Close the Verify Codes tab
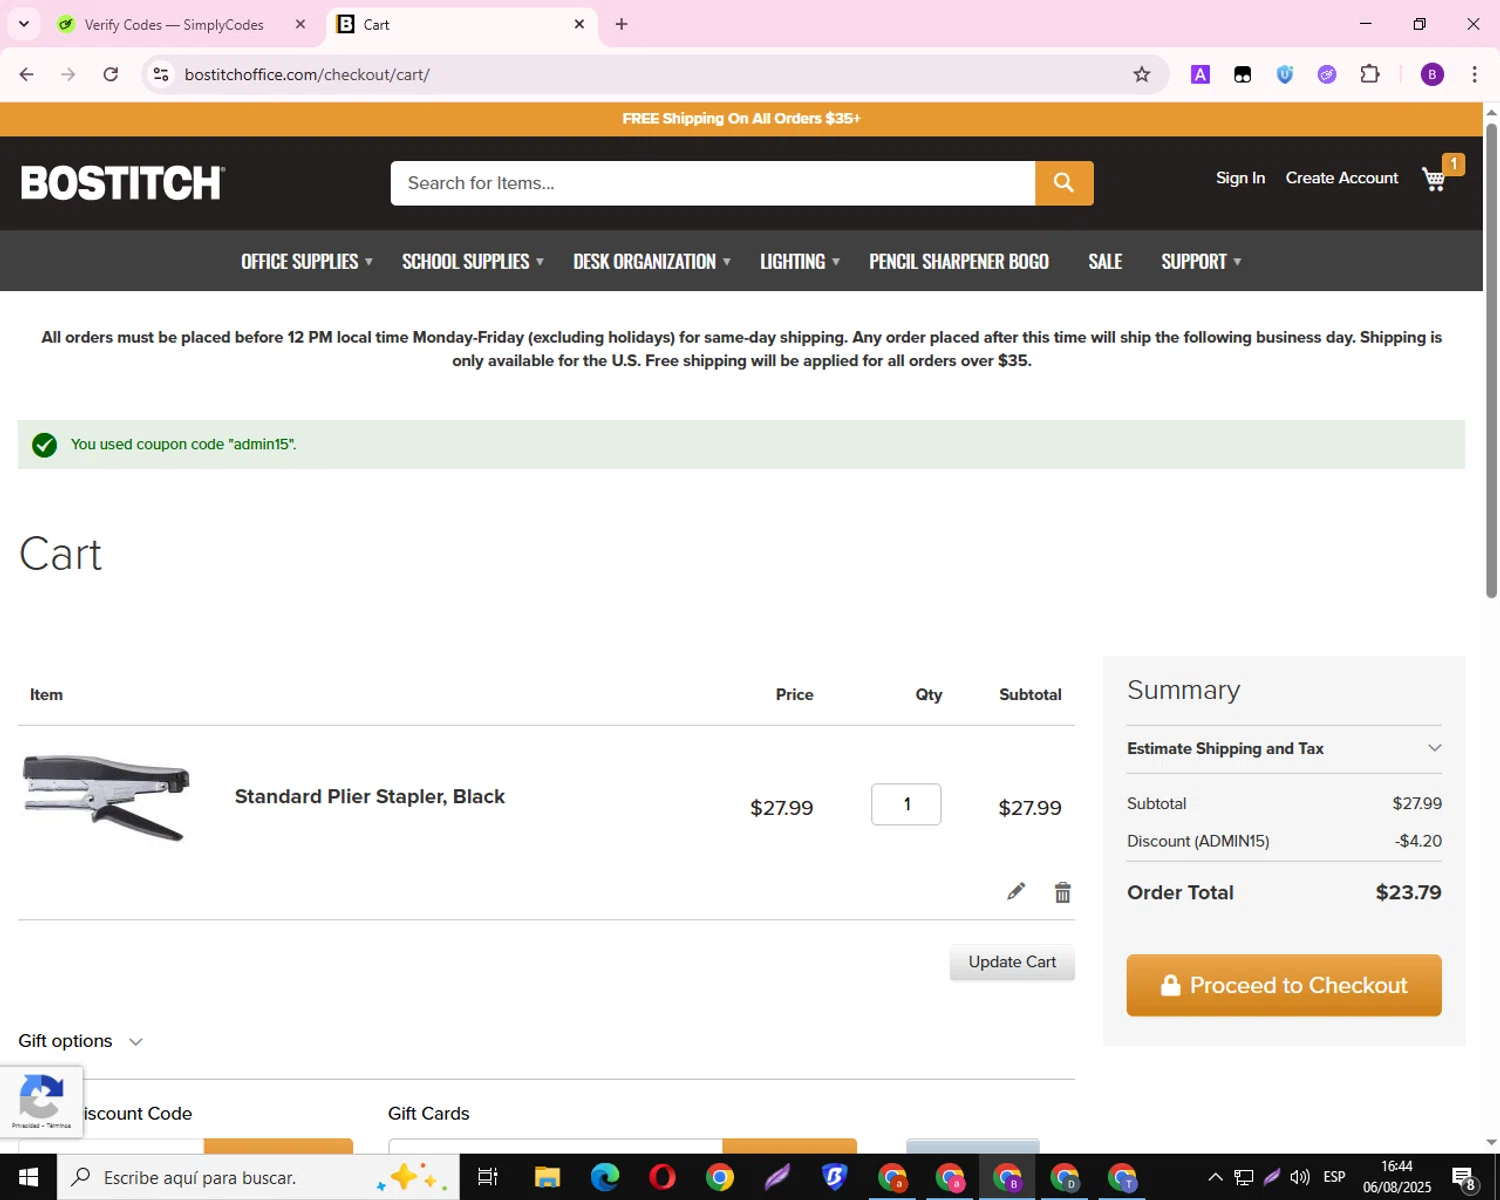This screenshot has width=1500, height=1200. point(300,24)
